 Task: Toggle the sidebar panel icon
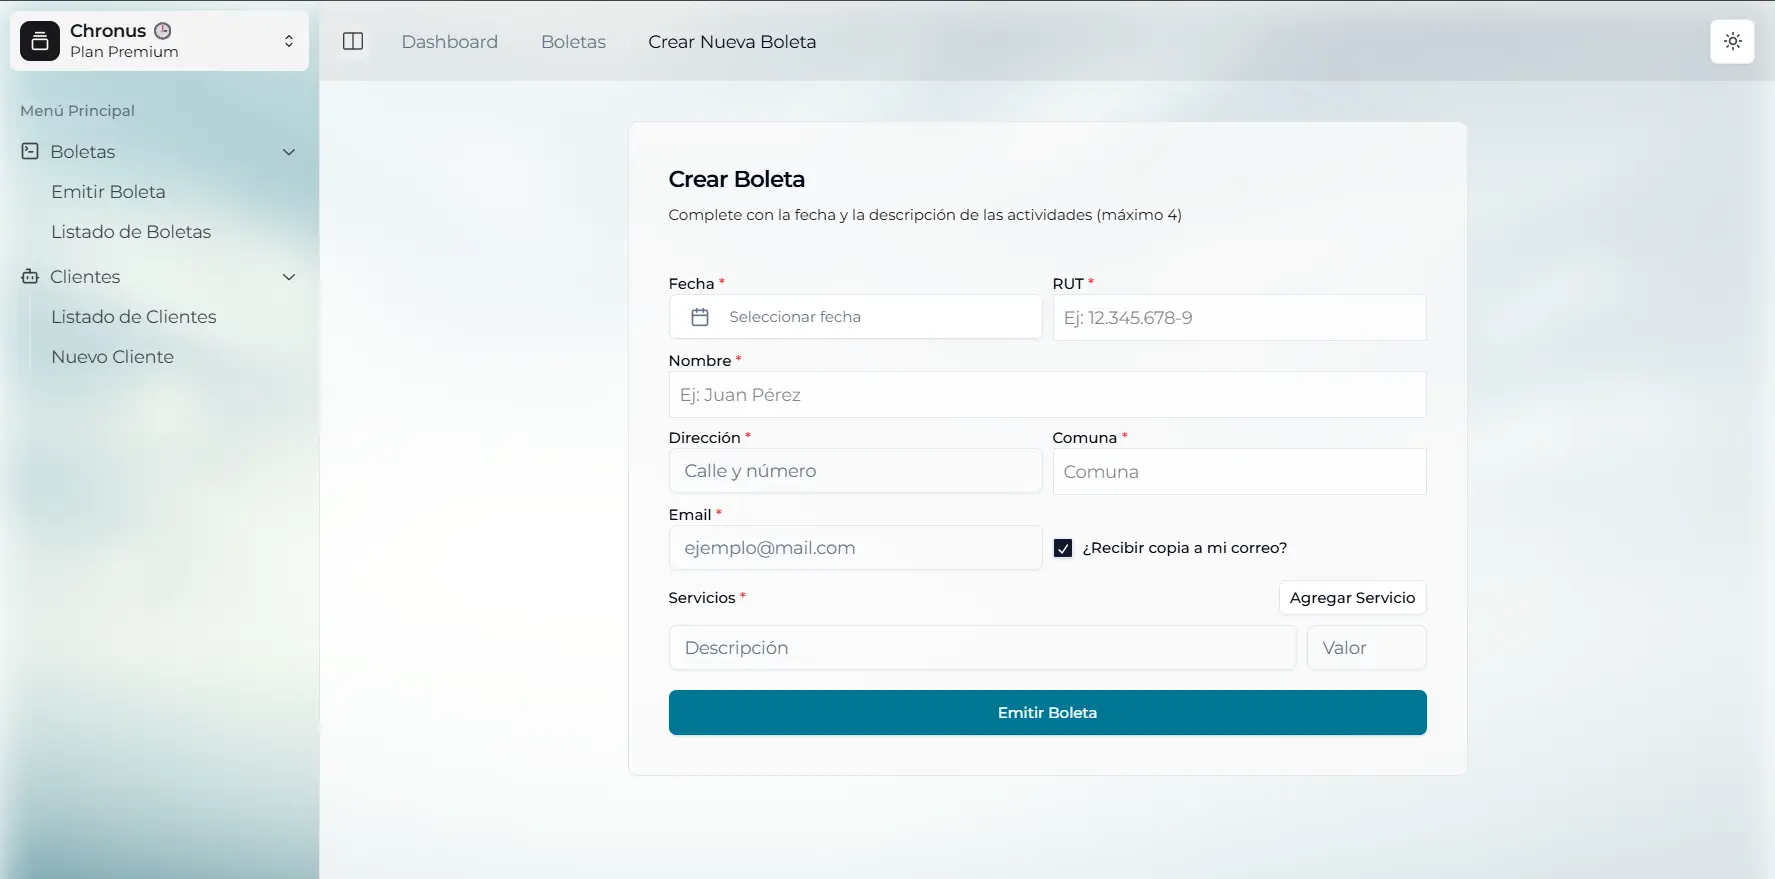353,41
